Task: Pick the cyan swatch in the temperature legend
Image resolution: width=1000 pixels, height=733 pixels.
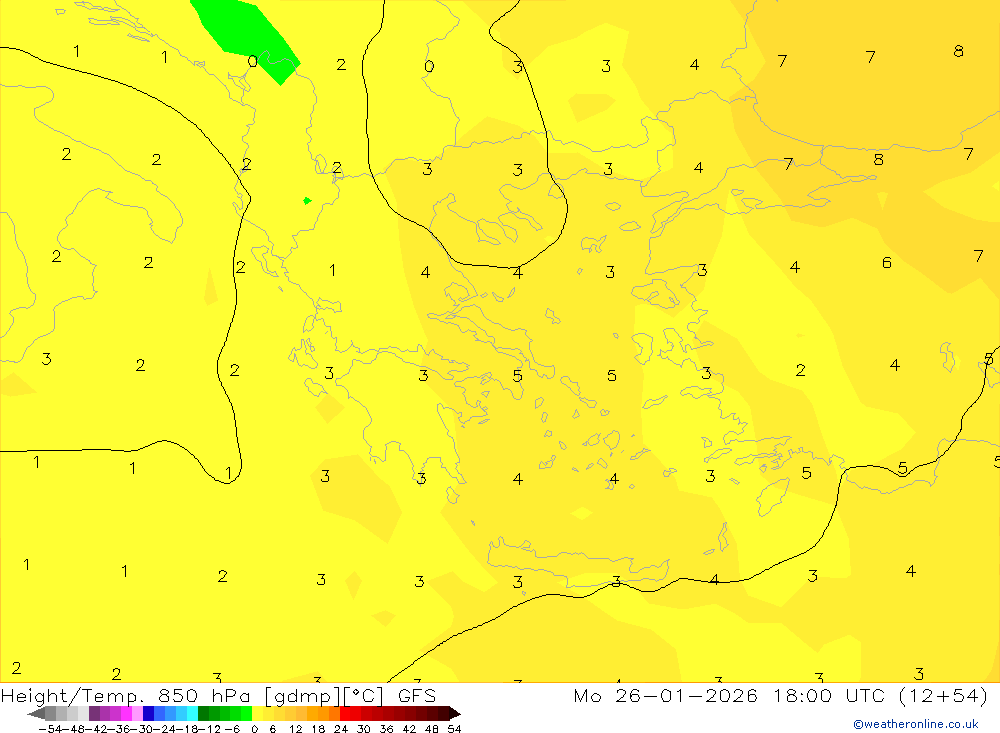Action: pos(192,714)
